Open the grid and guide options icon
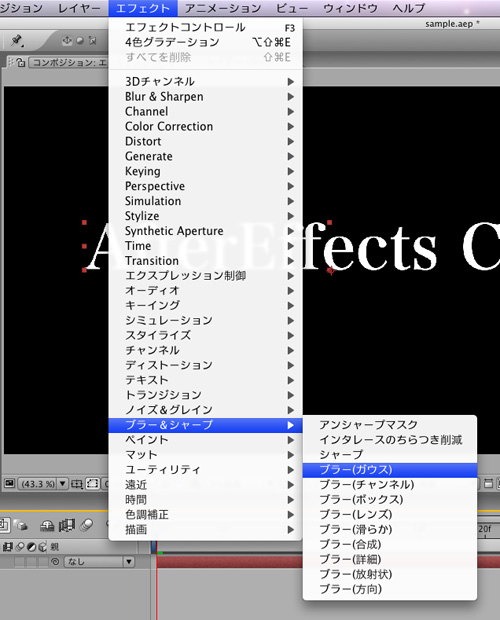 [77, 484]
